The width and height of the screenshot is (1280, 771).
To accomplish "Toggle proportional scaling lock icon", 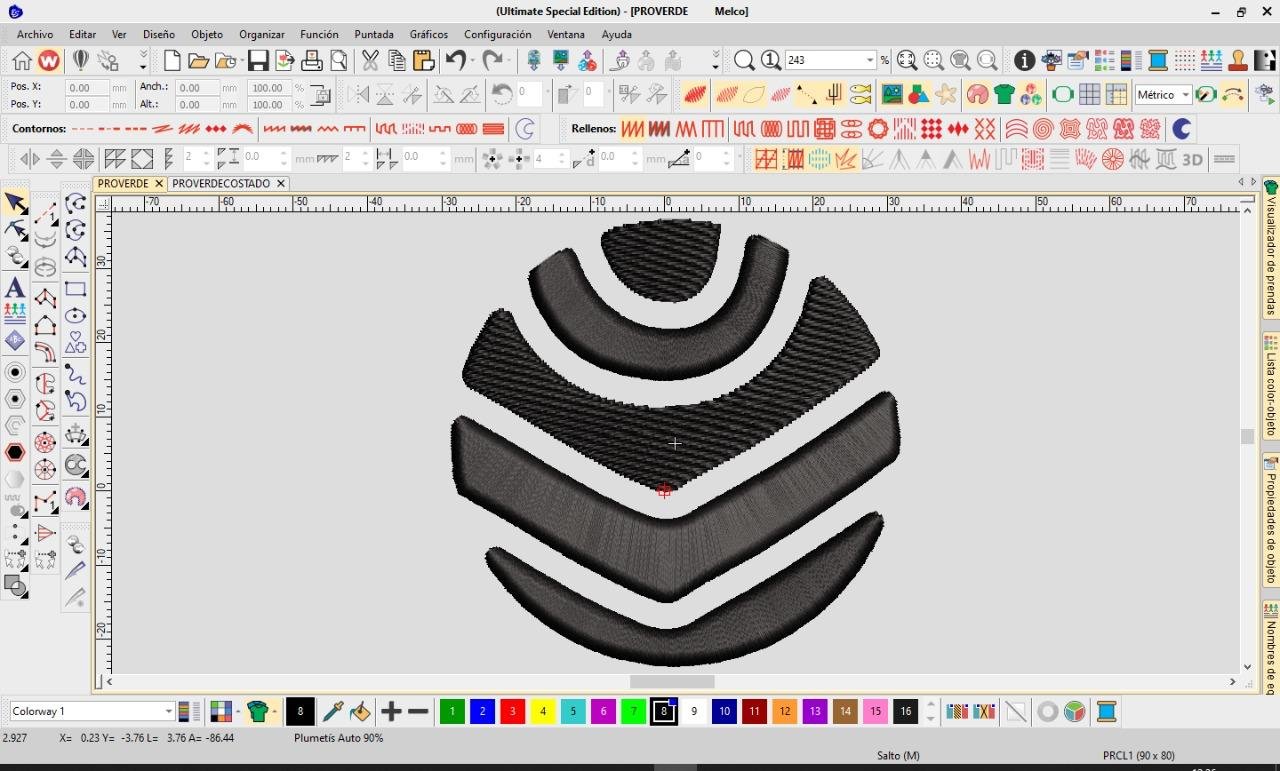I will click(320, 95).
